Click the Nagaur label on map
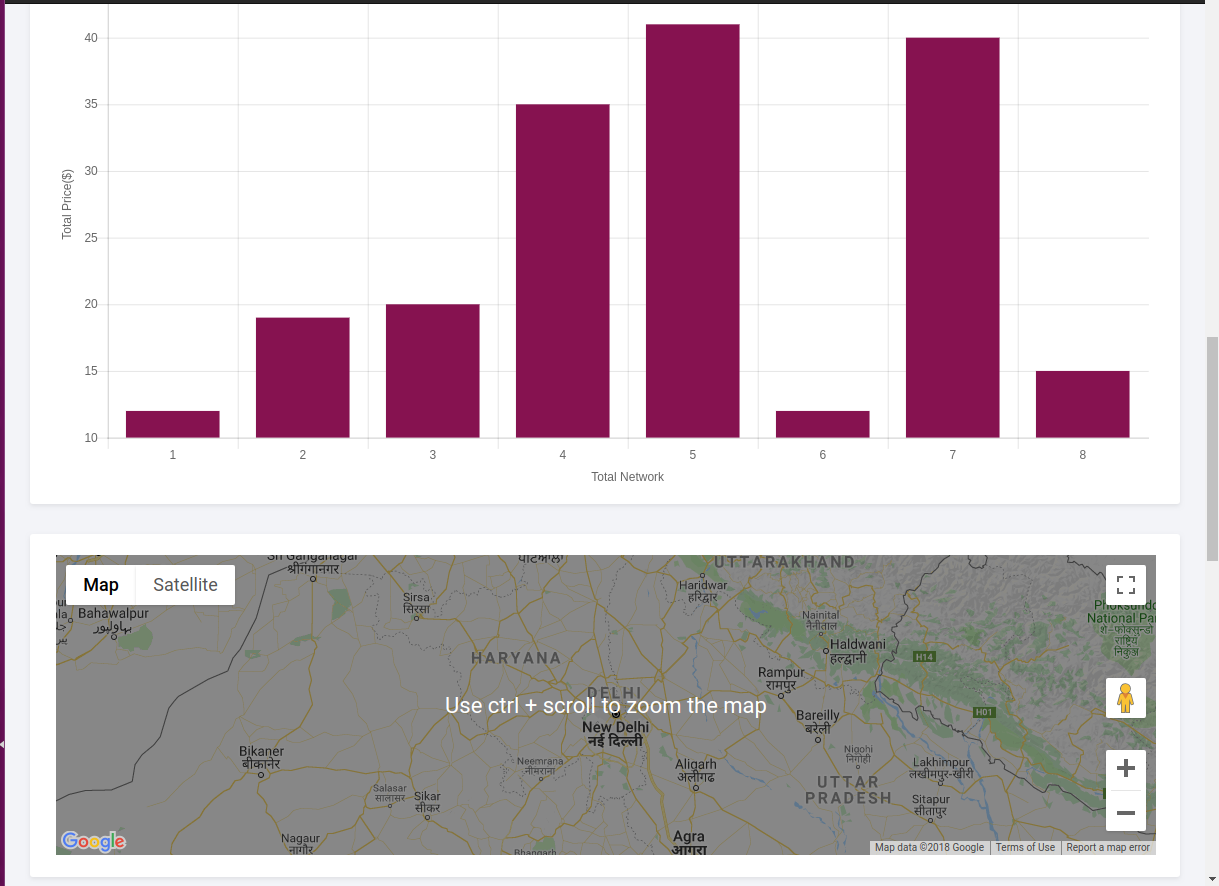 (300, 844)
